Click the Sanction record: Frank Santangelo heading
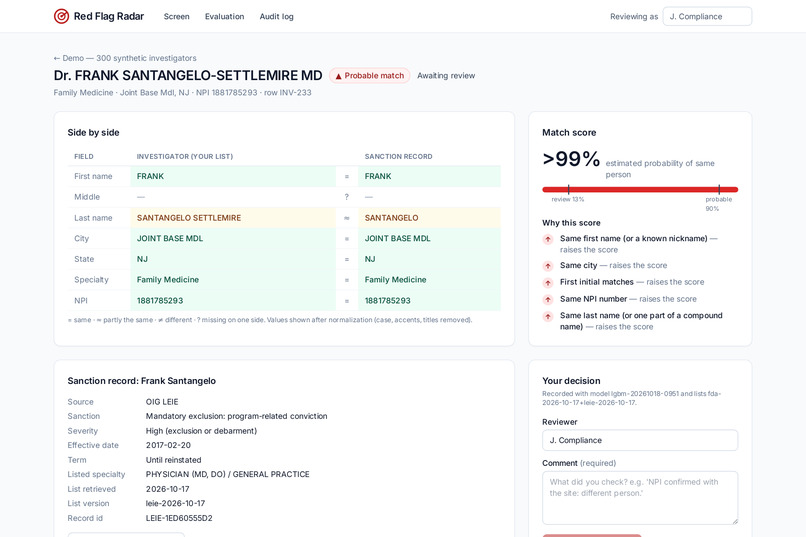The image size is (806, 537). pyautogui.click(x=141, y=381)
